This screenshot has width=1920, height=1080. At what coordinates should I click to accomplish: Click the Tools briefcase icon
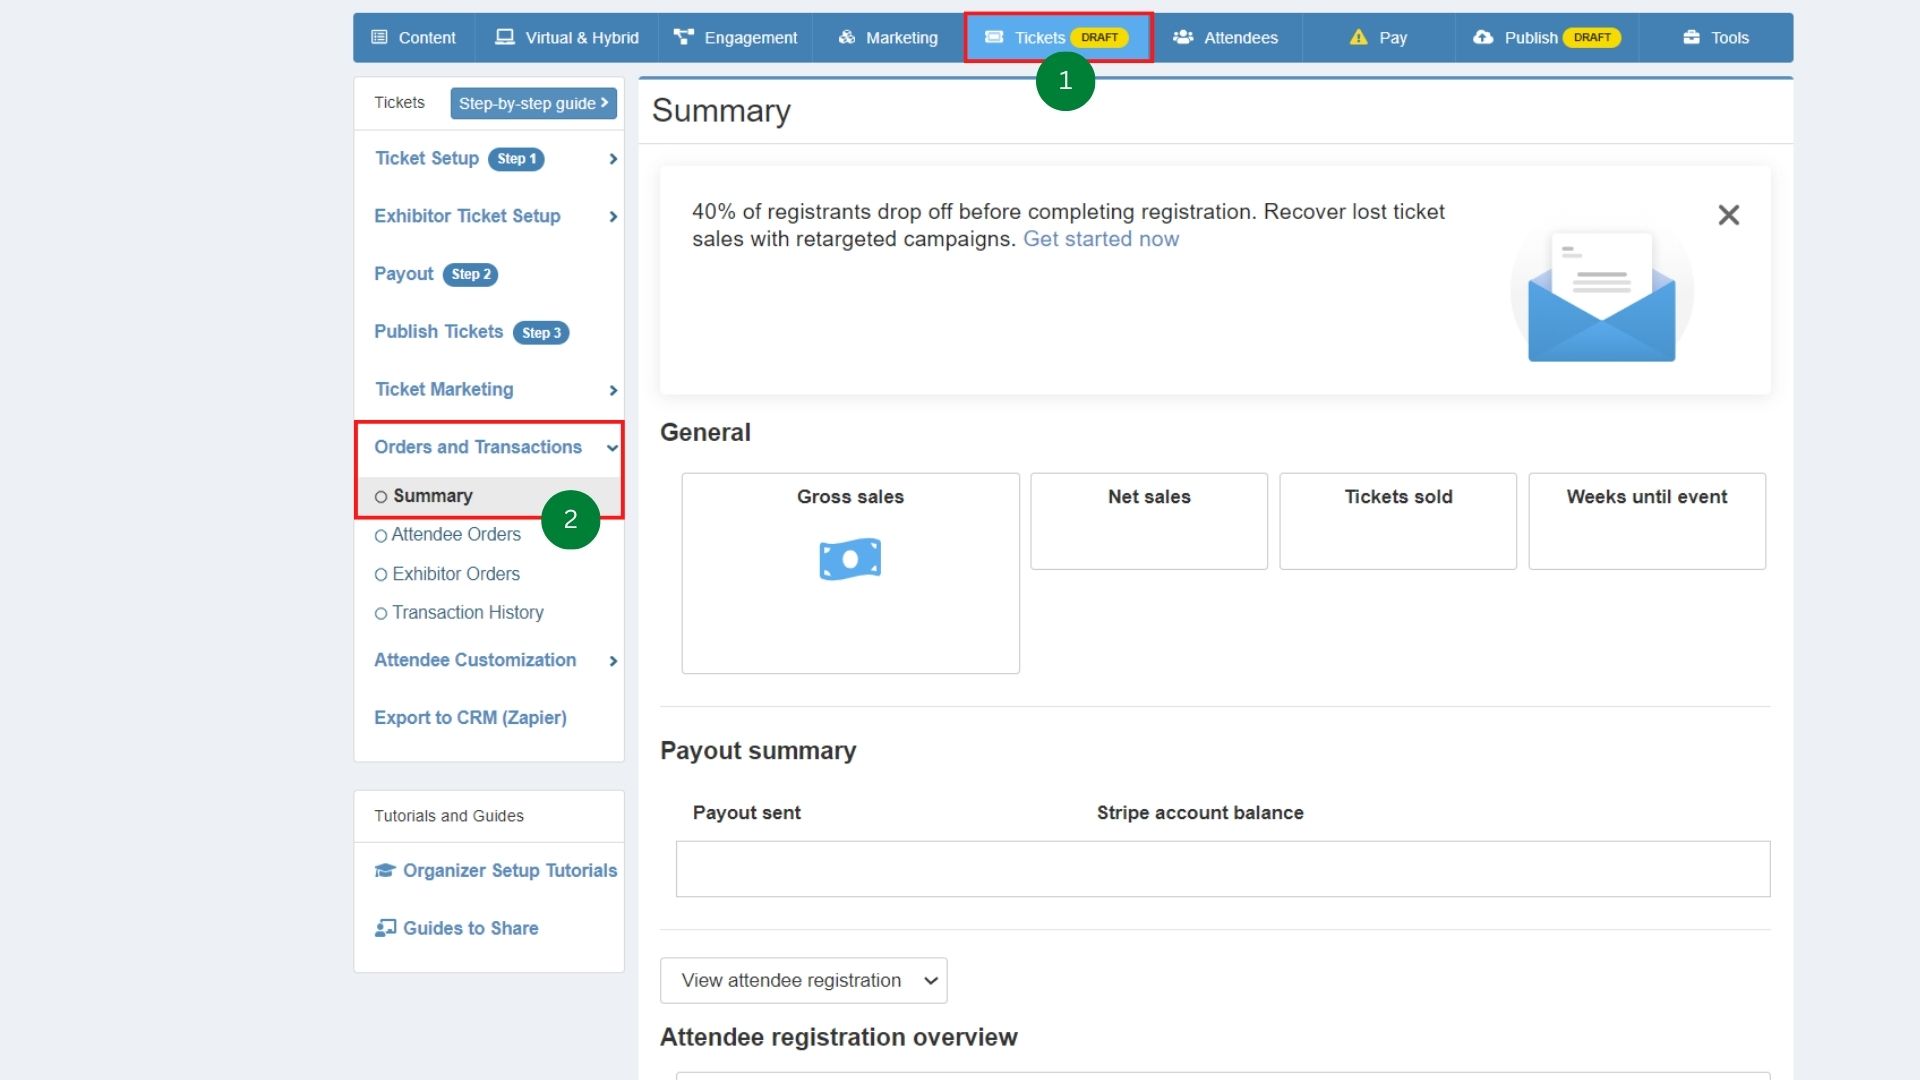click(1691, 37)
